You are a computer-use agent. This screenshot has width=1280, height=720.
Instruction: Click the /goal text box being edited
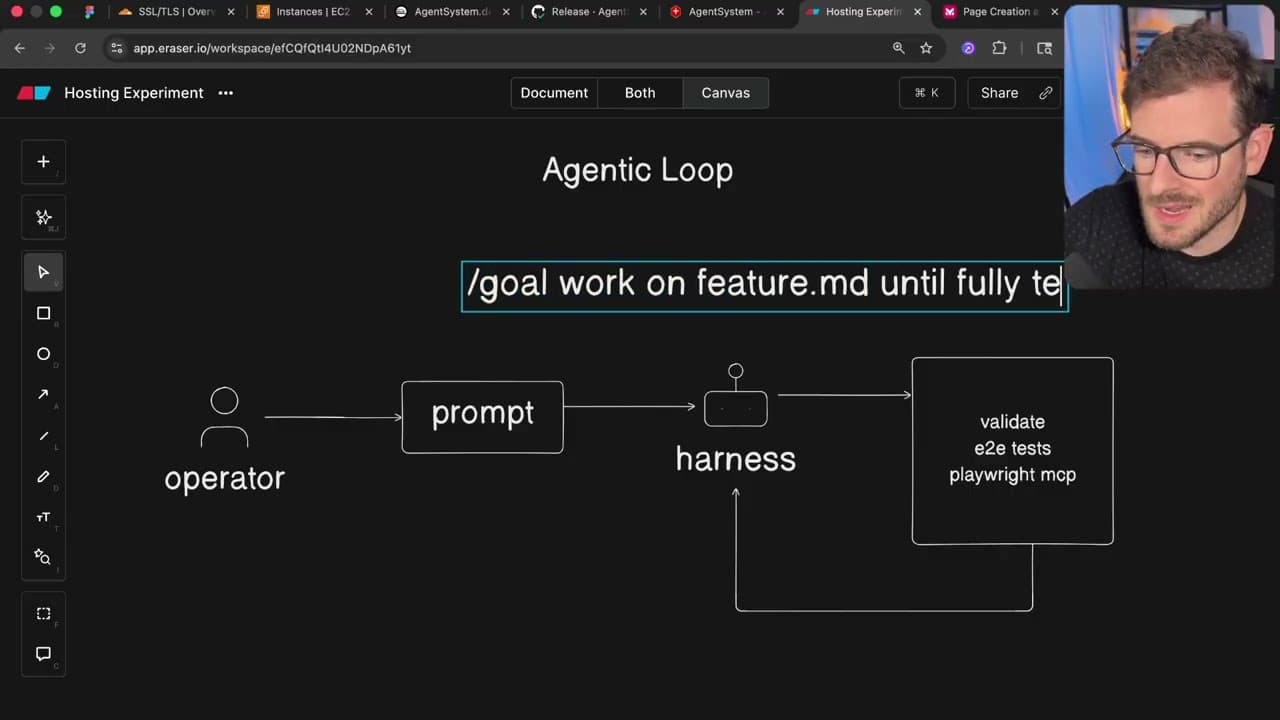[x=765, y=286]
